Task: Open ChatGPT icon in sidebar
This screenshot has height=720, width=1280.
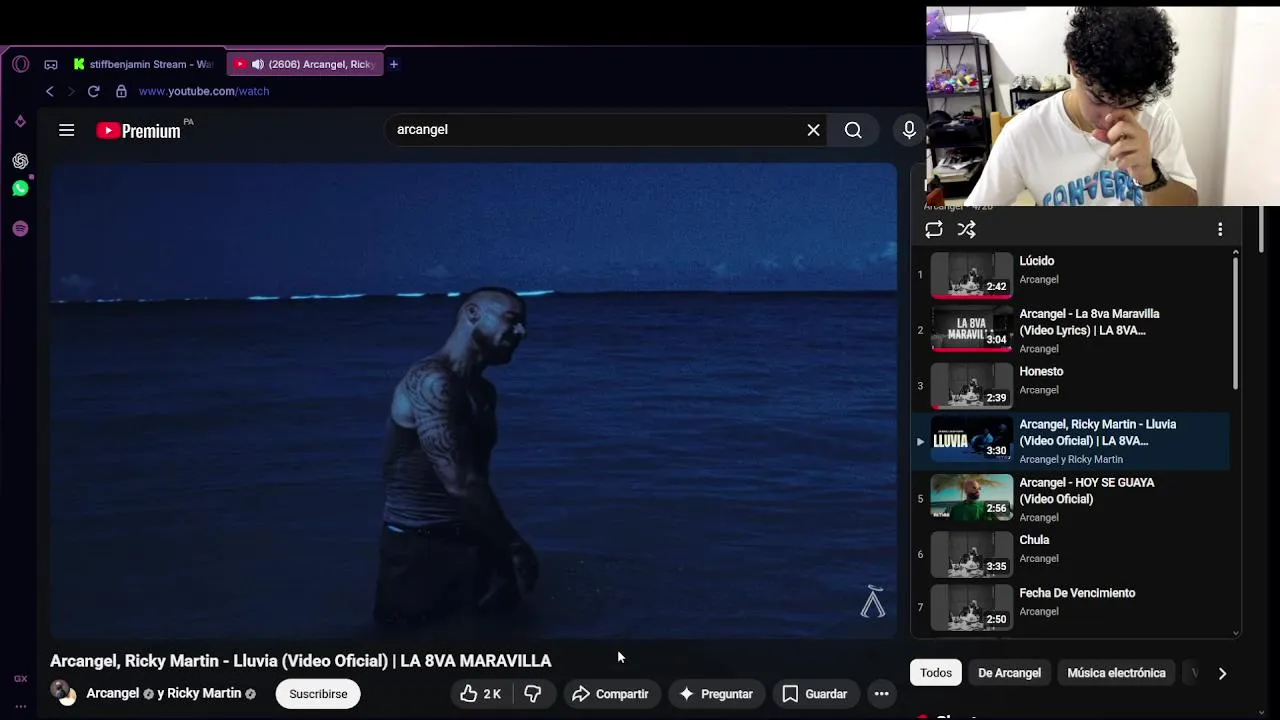Action: (x=20, y=161)
